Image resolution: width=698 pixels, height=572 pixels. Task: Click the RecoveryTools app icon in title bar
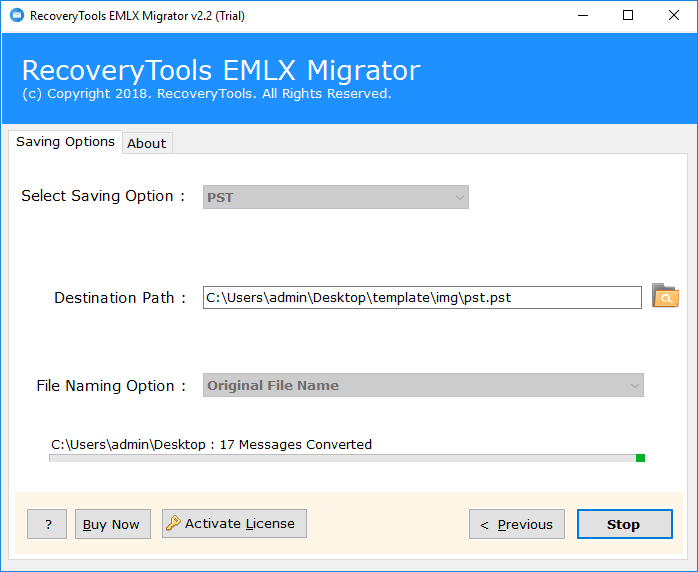[17, 16]
